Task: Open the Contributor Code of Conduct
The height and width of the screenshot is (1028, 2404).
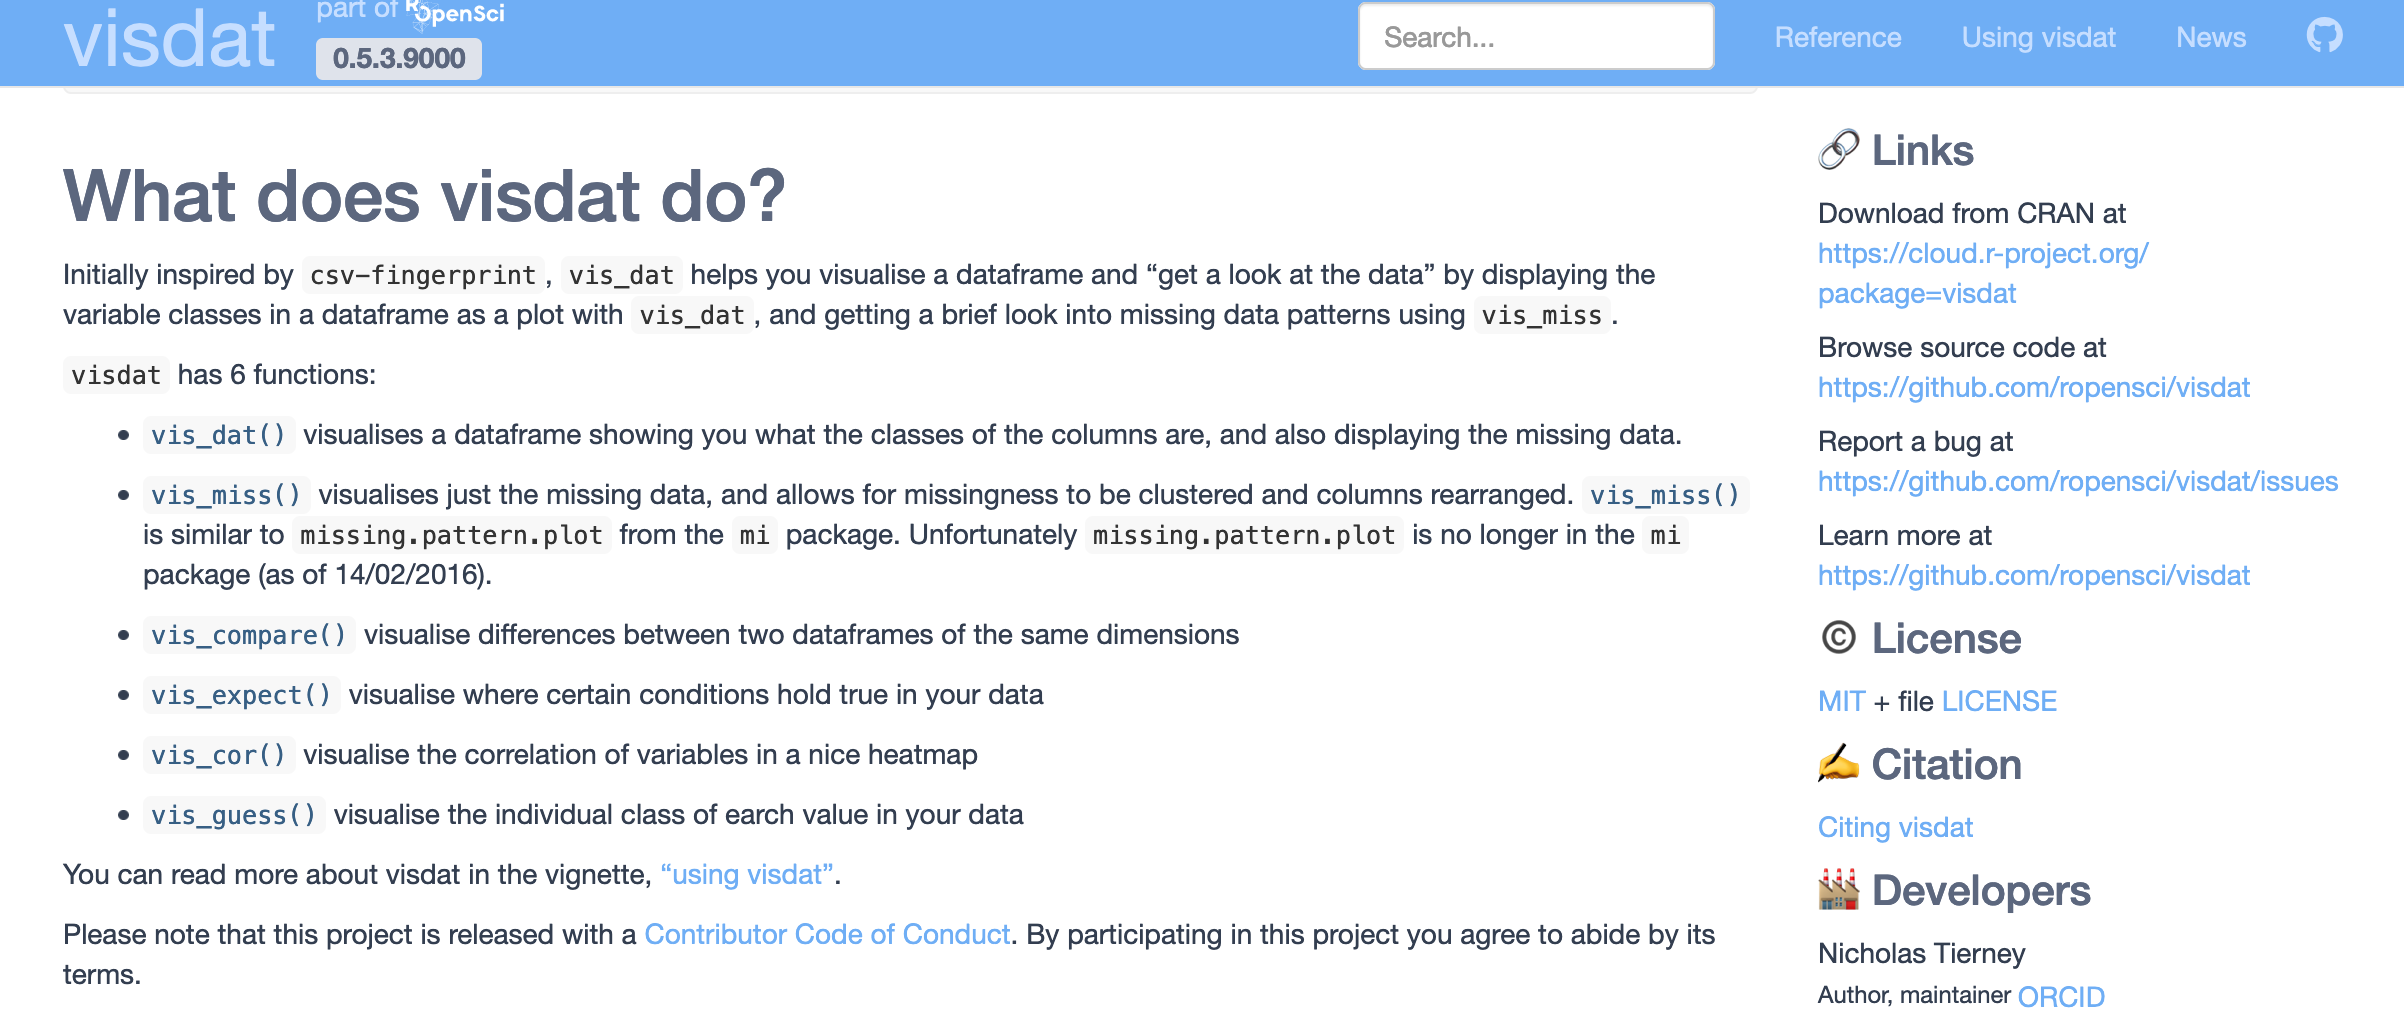Action: point(827,934)
